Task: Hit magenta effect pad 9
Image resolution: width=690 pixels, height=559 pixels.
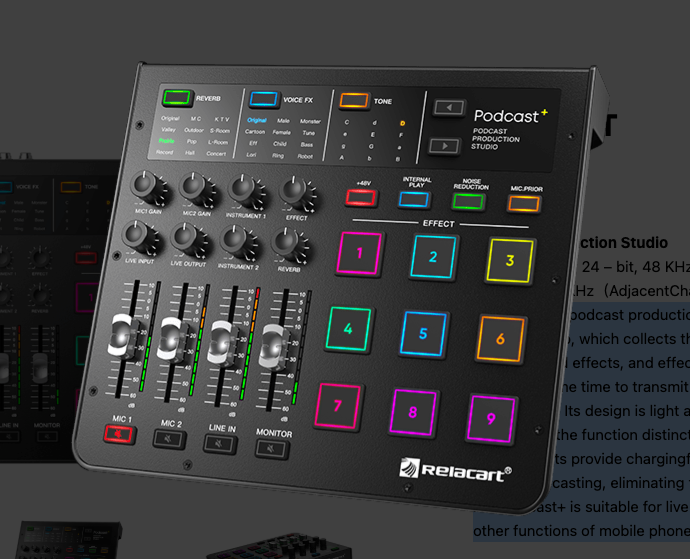Action: [x=491, y=419]
